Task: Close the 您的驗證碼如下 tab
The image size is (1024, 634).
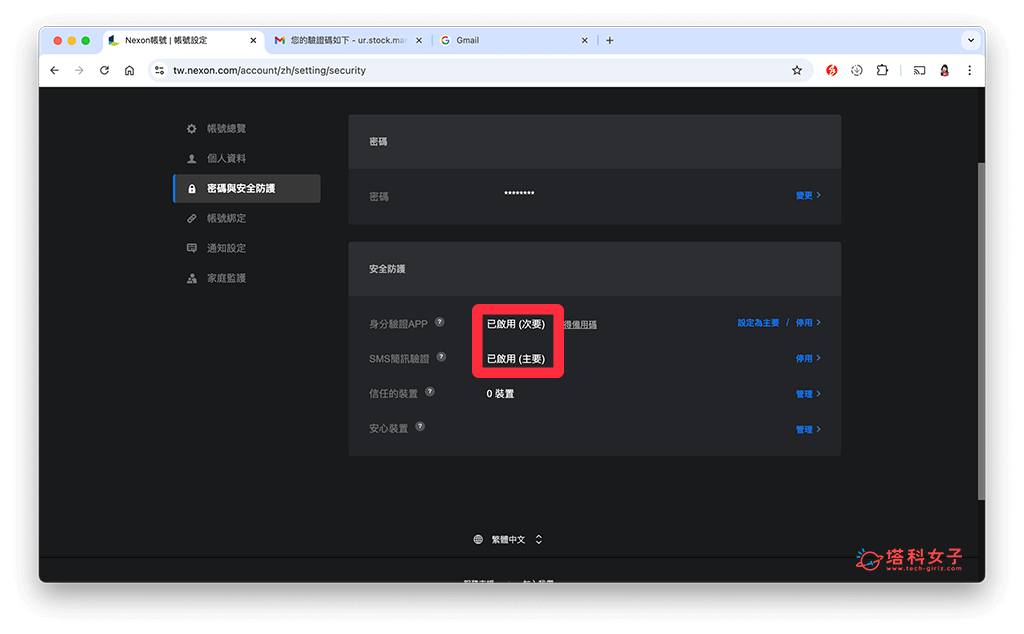Action: 419,40
